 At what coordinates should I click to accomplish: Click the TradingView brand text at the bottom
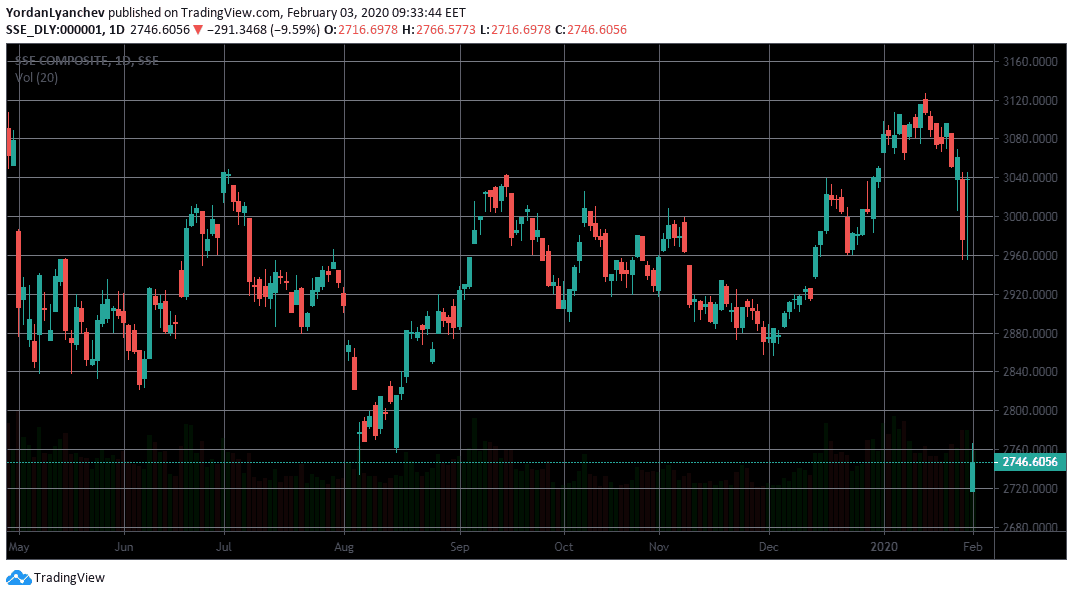pyautogui.click(x=69, y=578)
